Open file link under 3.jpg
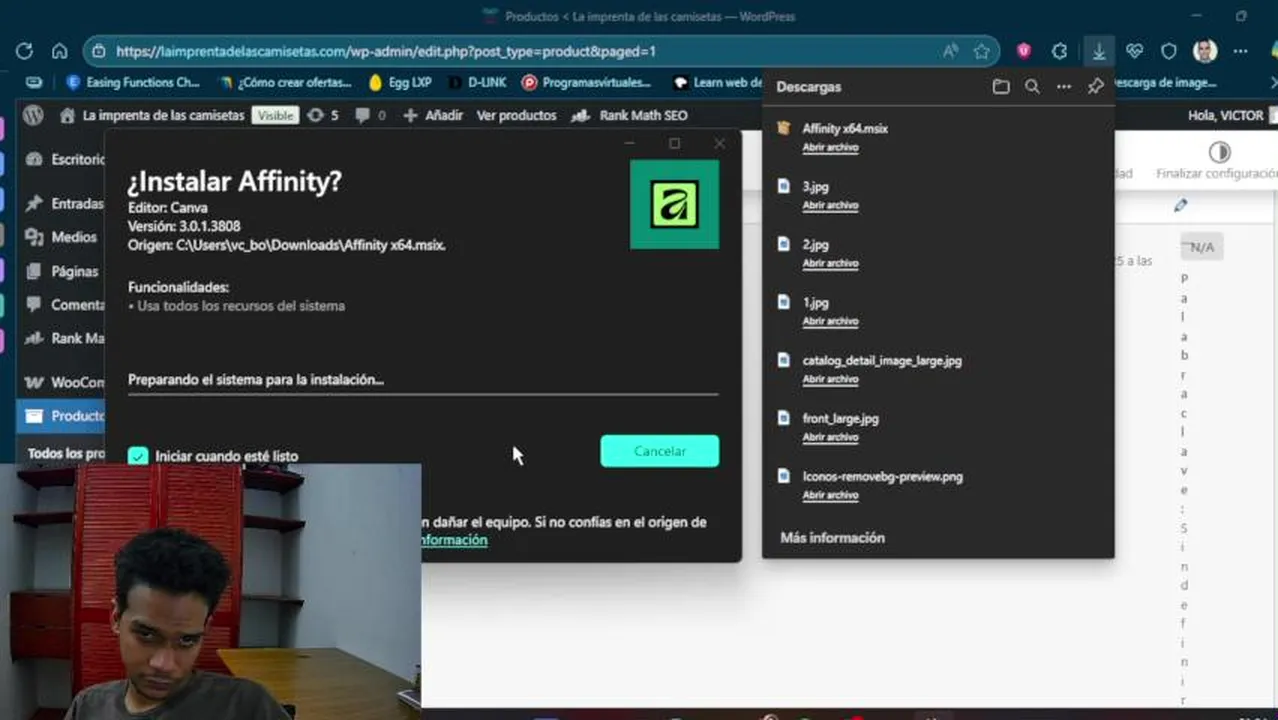 [x=830, y=205]
